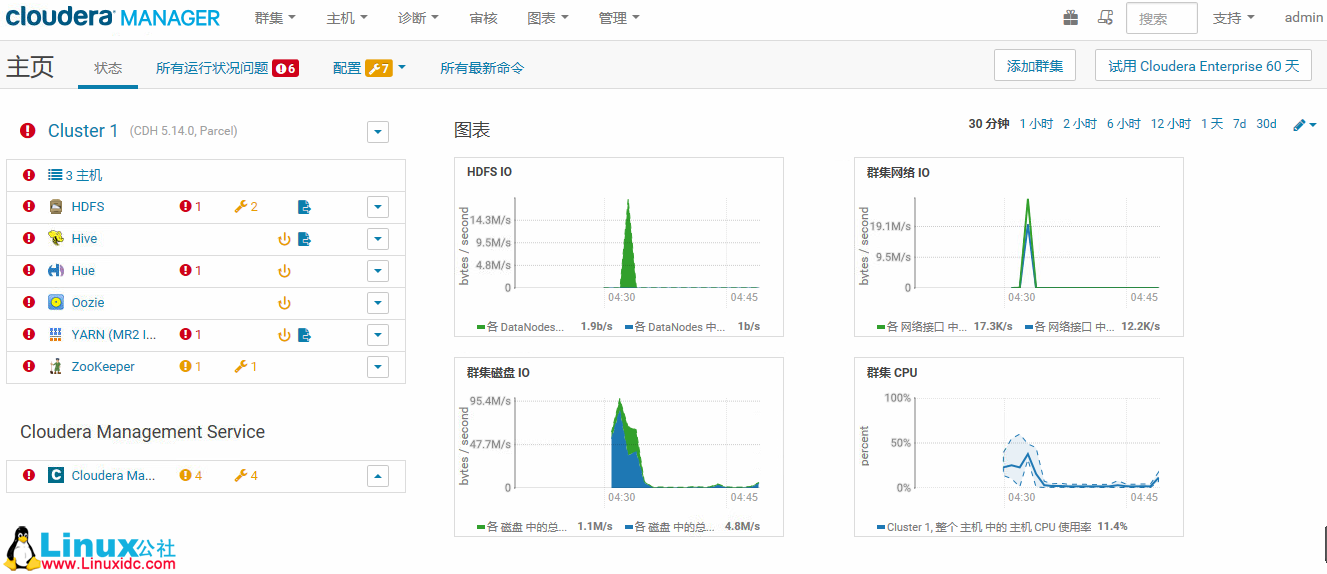Viewport: 1327px width, 574px height.
Task: Click the HDFS service icon
Action: (56, 207)
